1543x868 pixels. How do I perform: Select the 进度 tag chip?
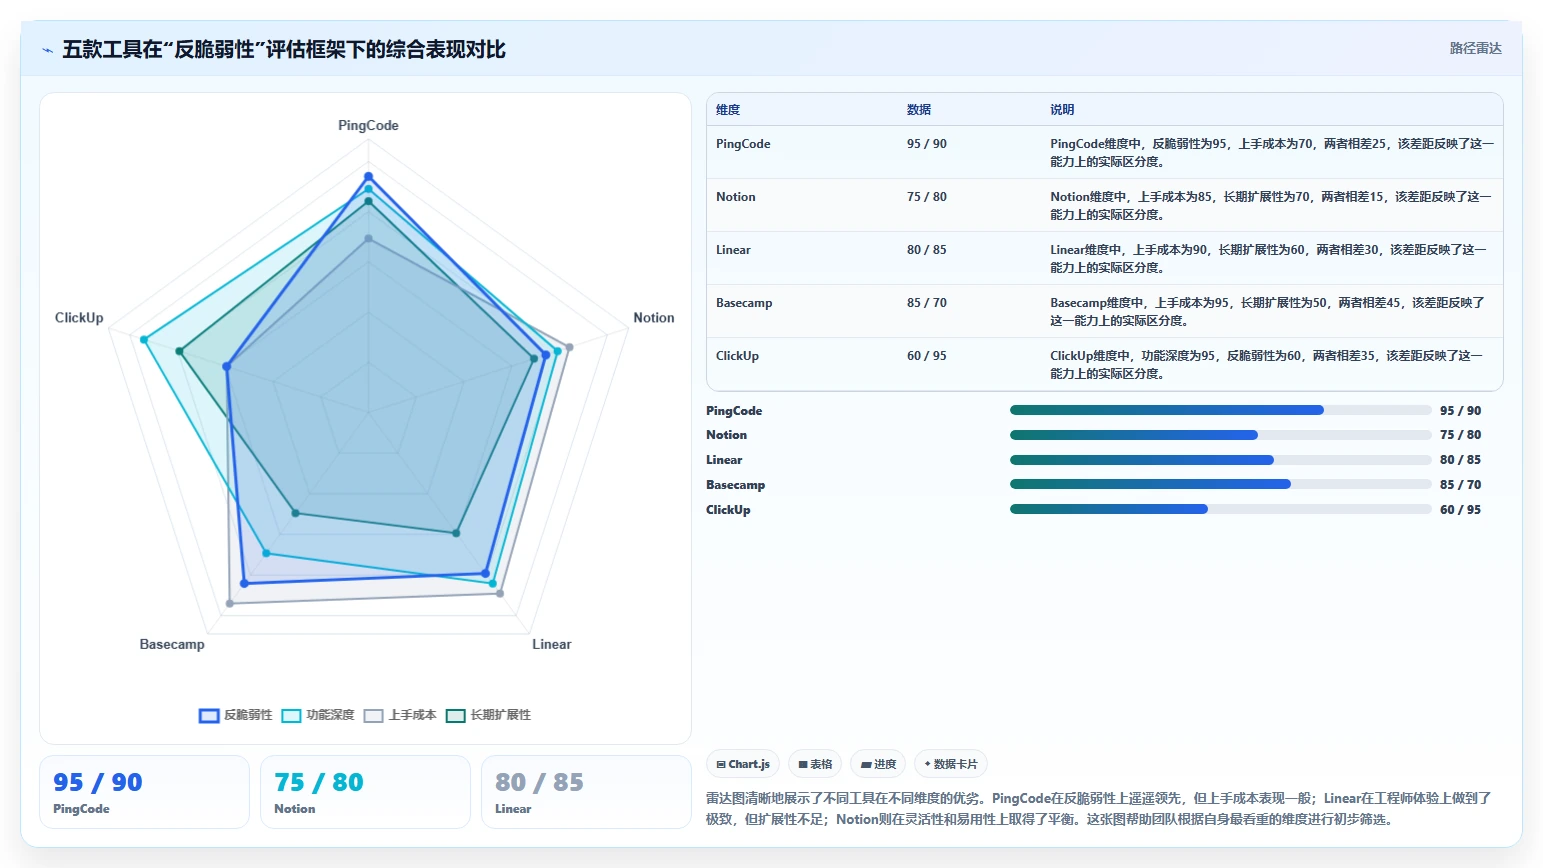pos(878,764)
